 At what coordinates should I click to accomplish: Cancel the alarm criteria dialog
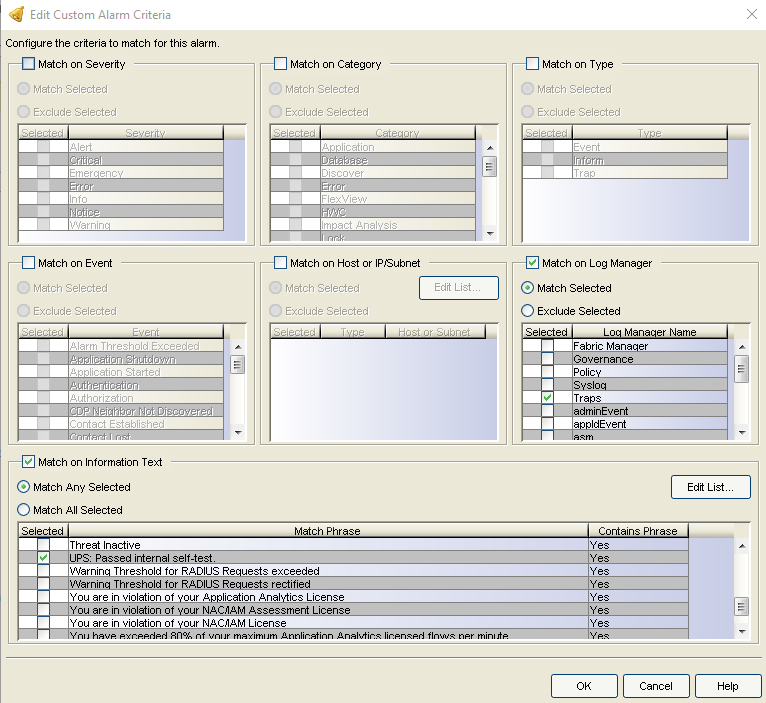coord(656,686)
